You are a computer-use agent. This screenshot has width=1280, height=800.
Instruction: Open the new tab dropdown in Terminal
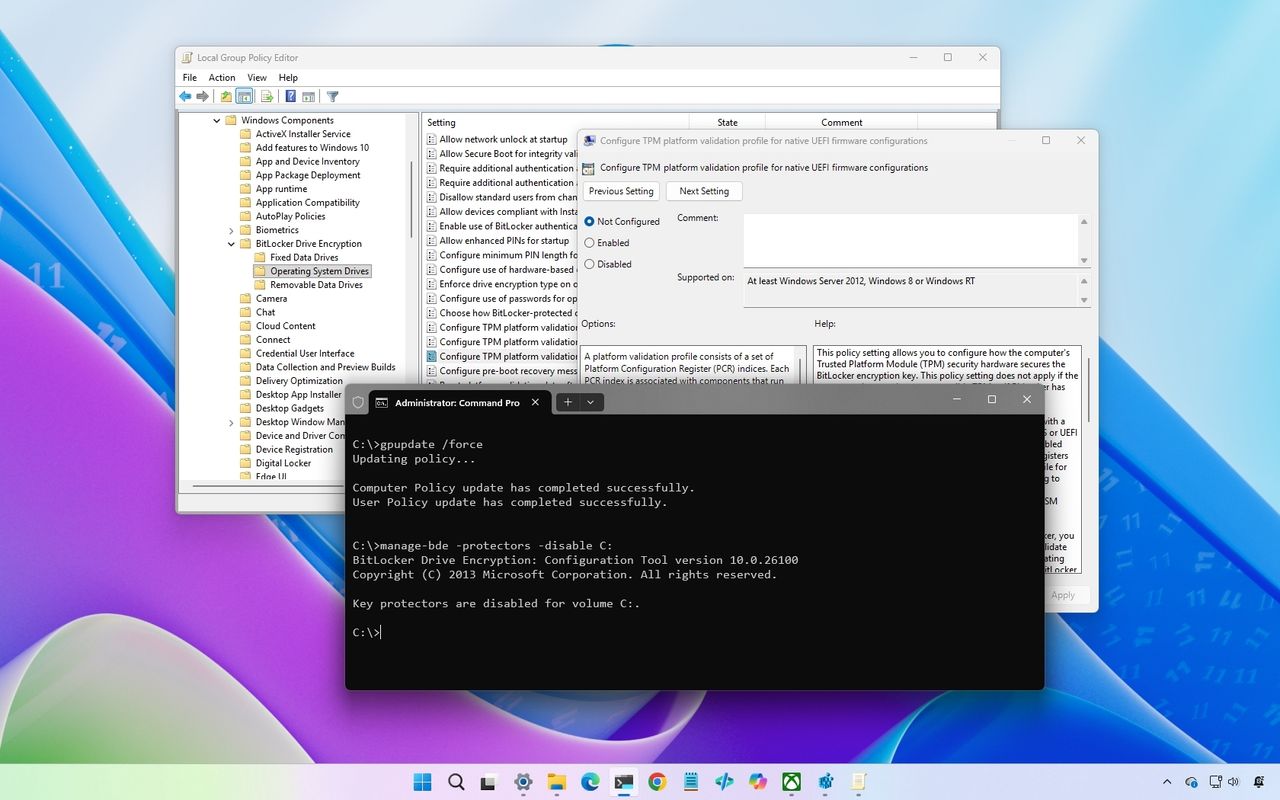pyautogui.click(x=590, y=401)
